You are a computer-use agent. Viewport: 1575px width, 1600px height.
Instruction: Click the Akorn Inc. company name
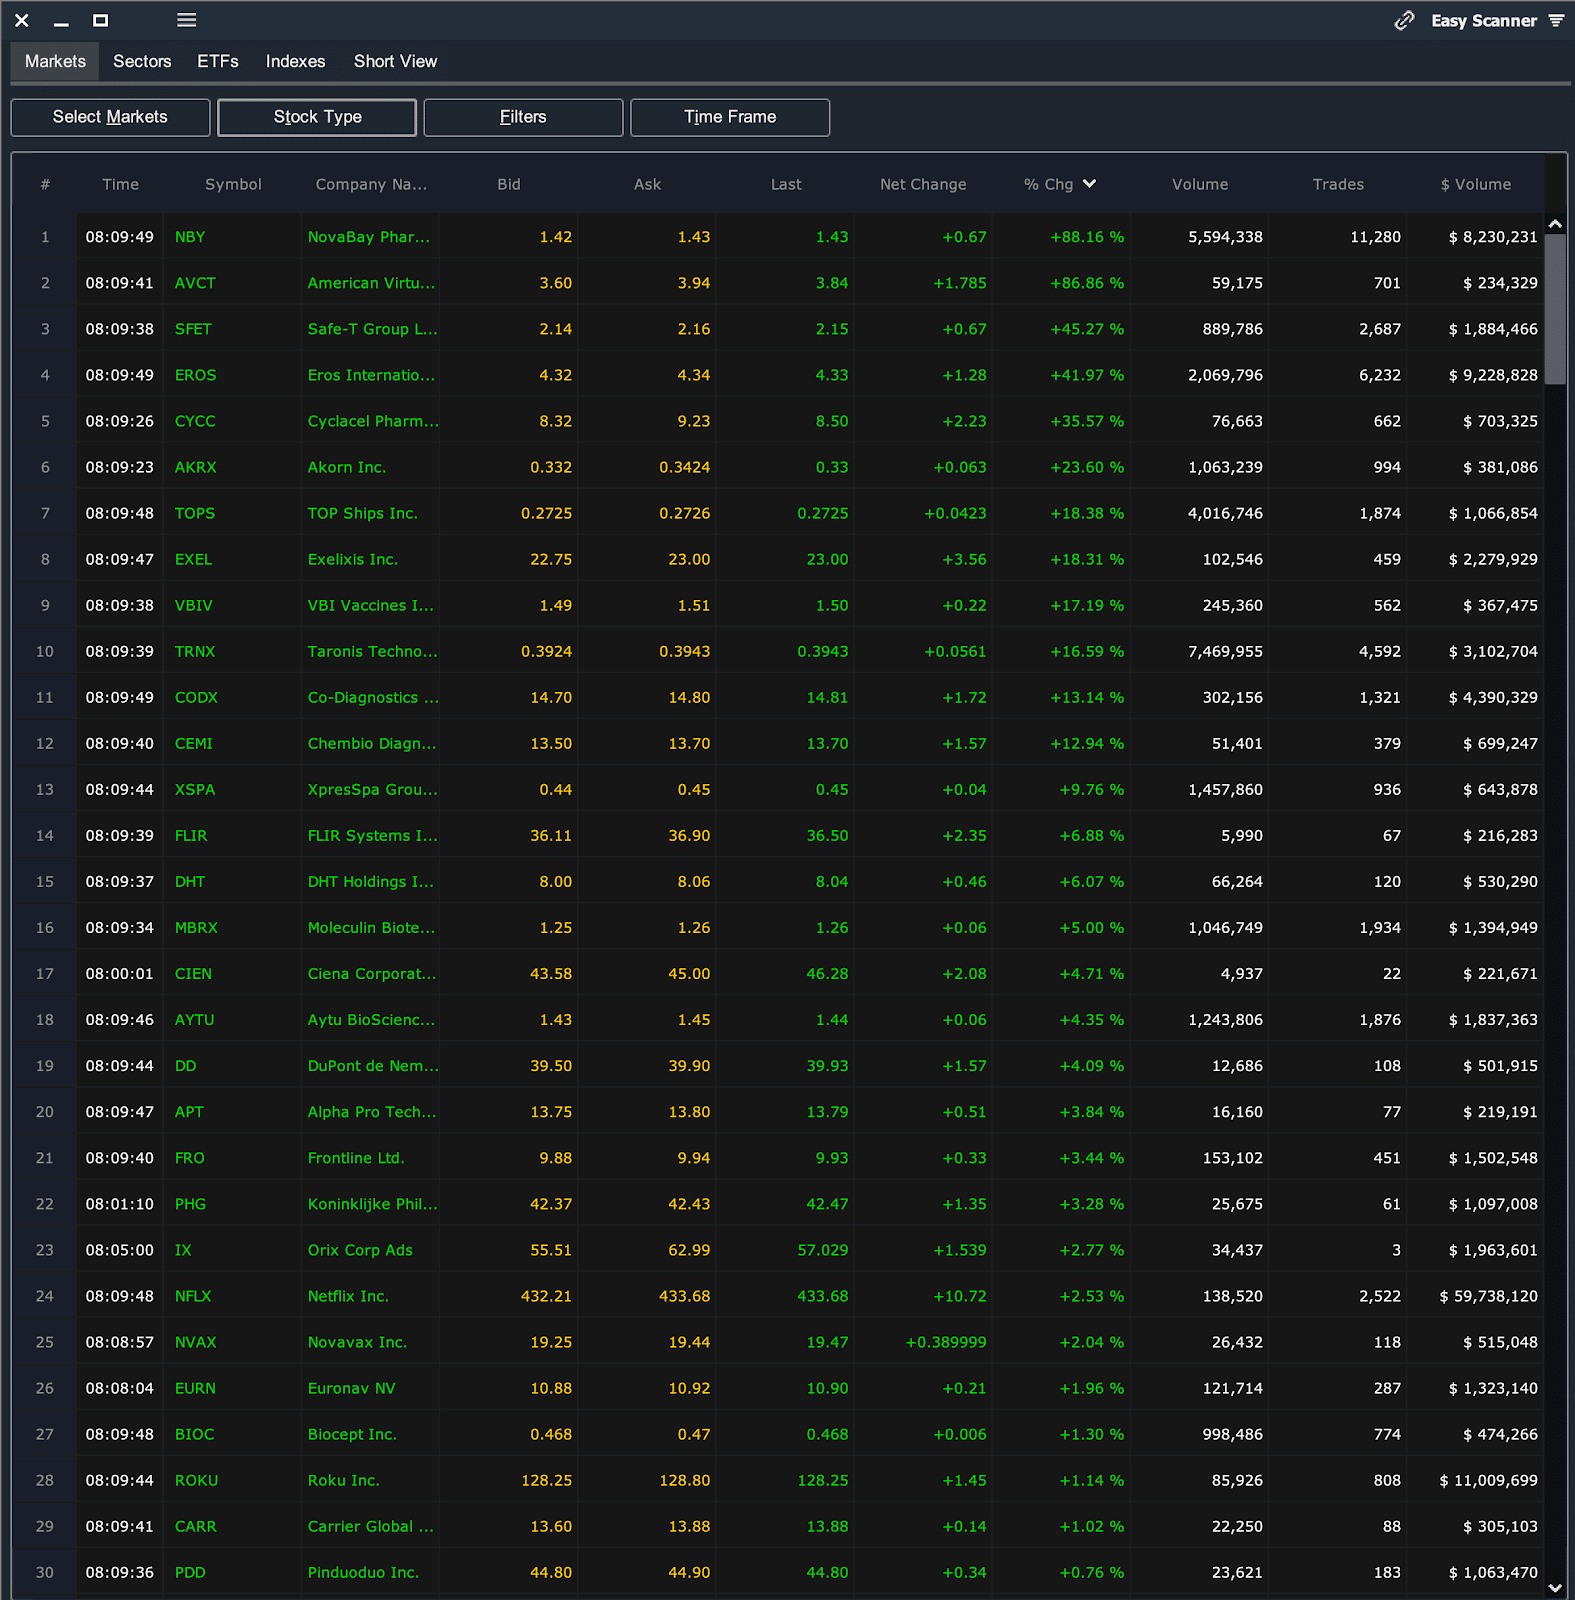click(347, 467)
